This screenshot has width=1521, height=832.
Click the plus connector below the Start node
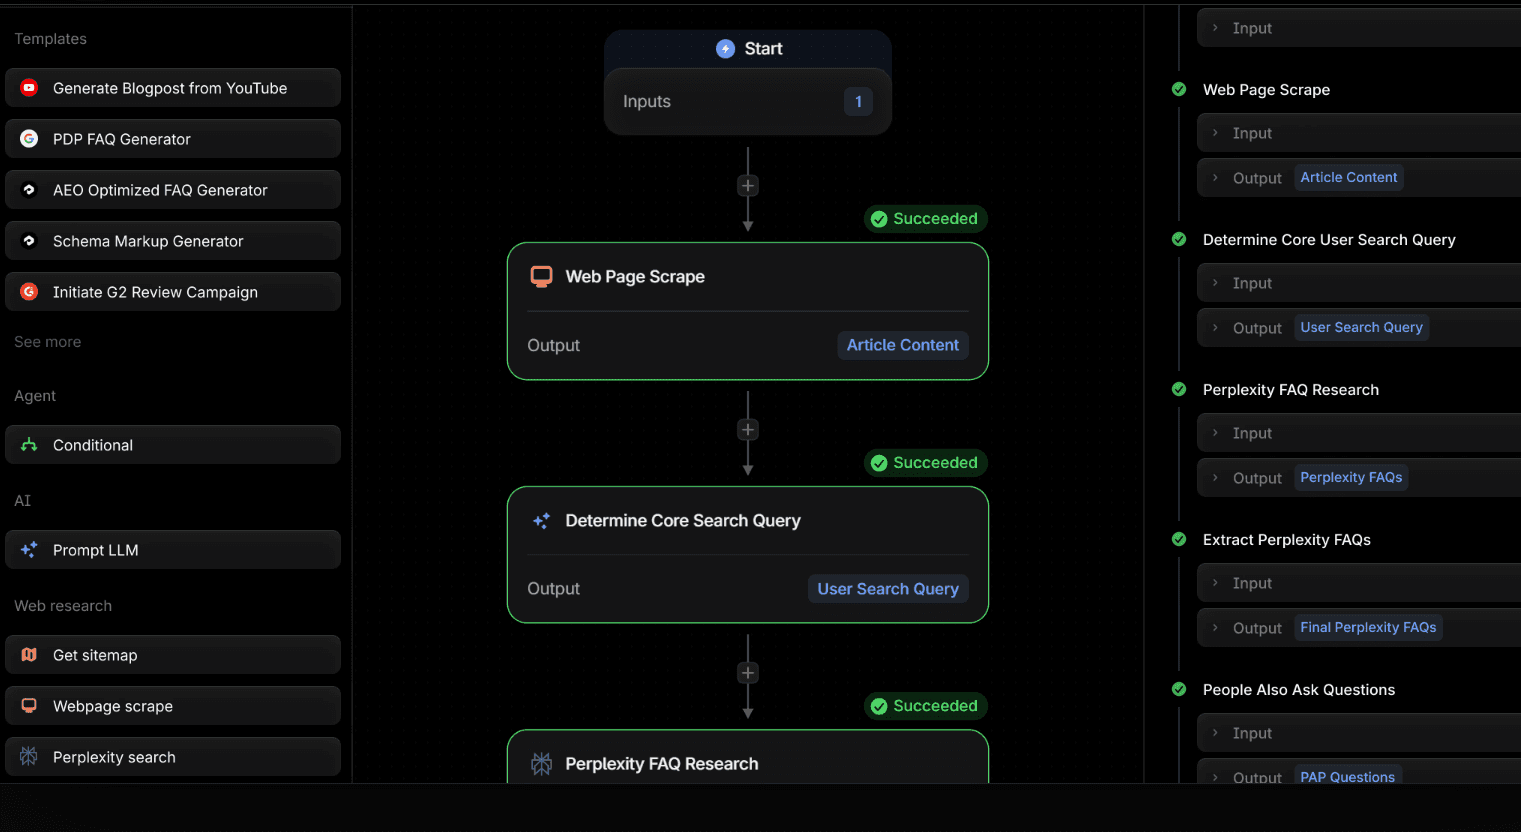coord(748,186)
